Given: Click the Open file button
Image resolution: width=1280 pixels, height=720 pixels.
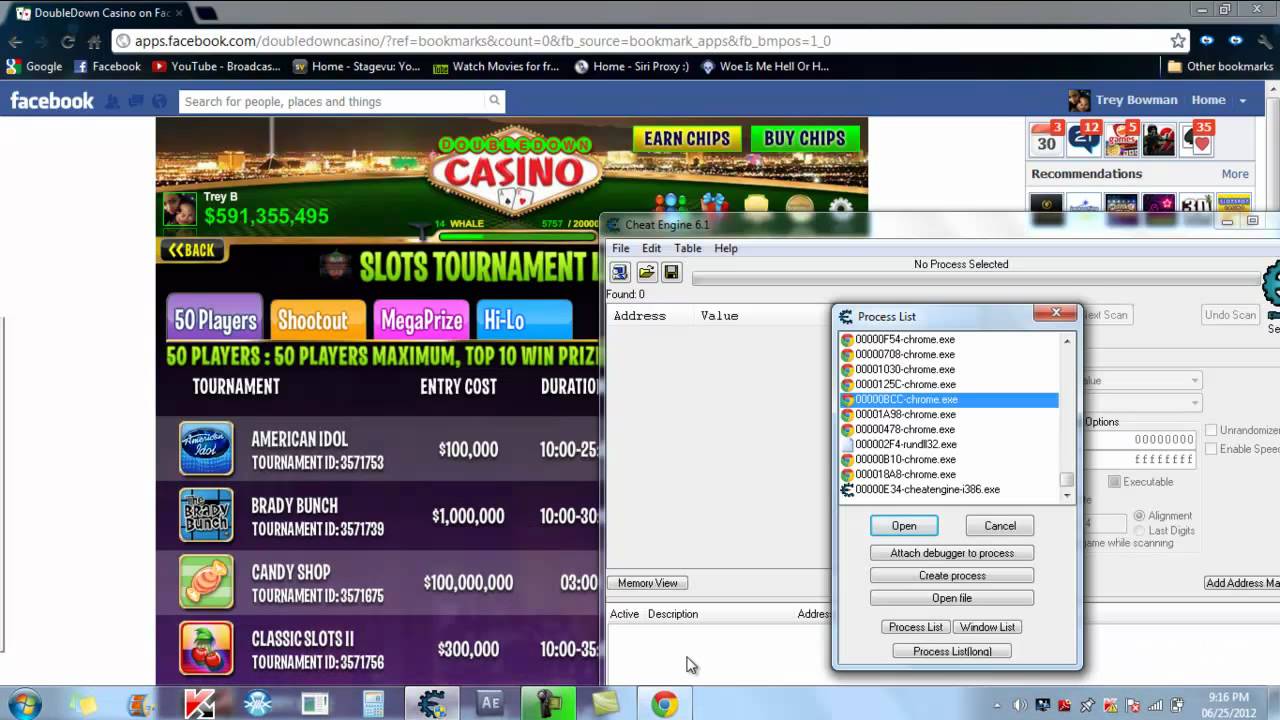Looking at the screenshot, I should pos(952,598).
